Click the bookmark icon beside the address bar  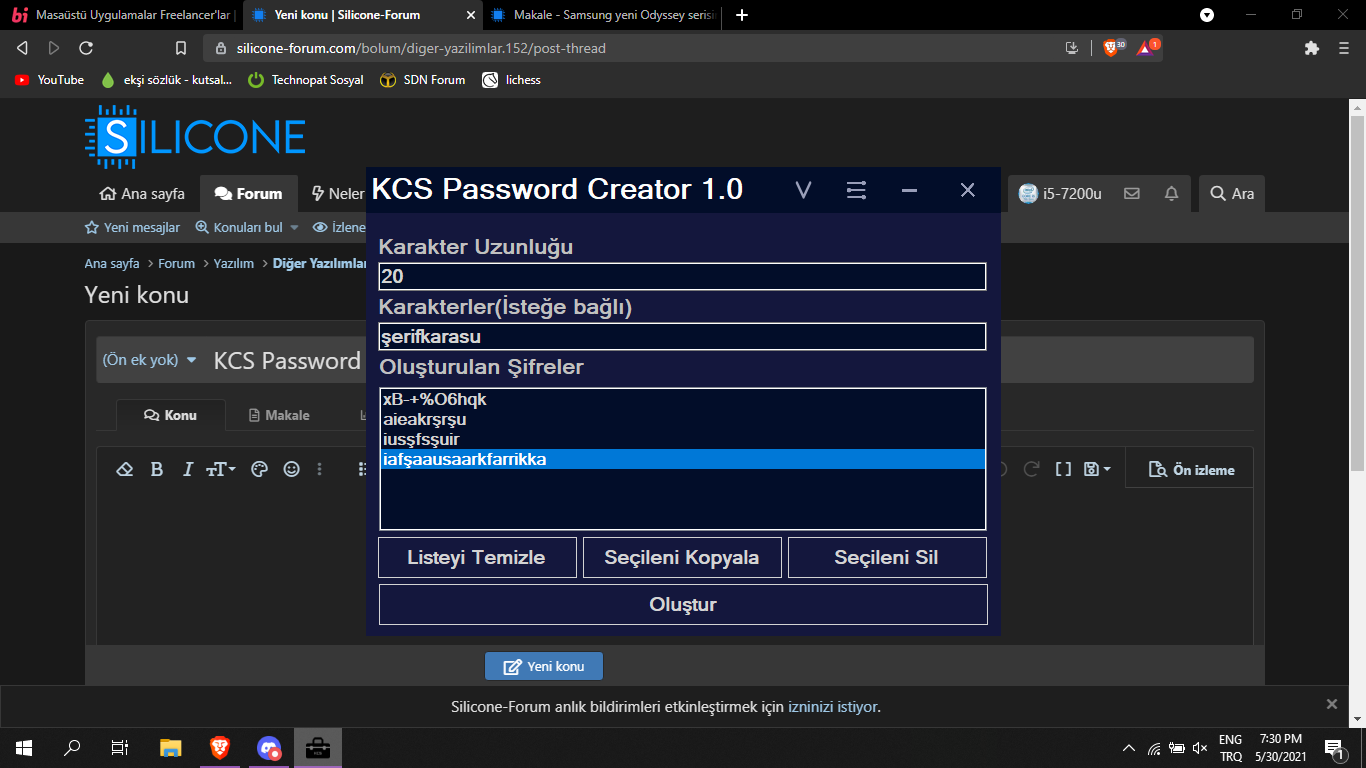(x=181, y=47)
